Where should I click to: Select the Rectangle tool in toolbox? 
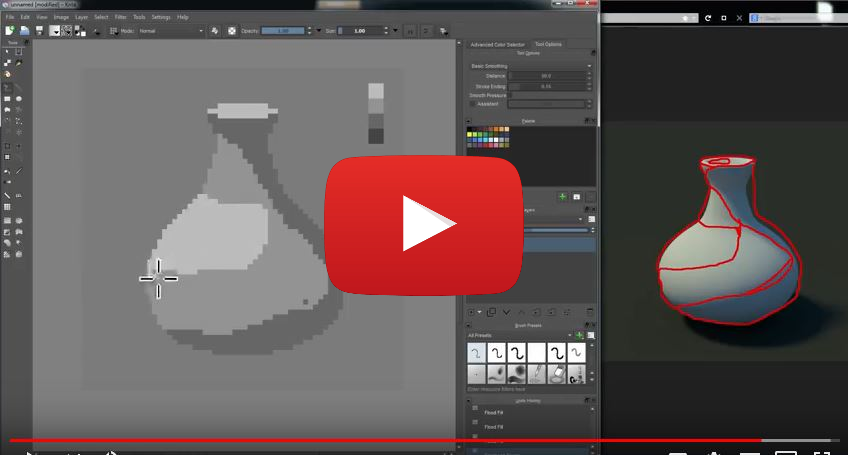coord(7,99)
